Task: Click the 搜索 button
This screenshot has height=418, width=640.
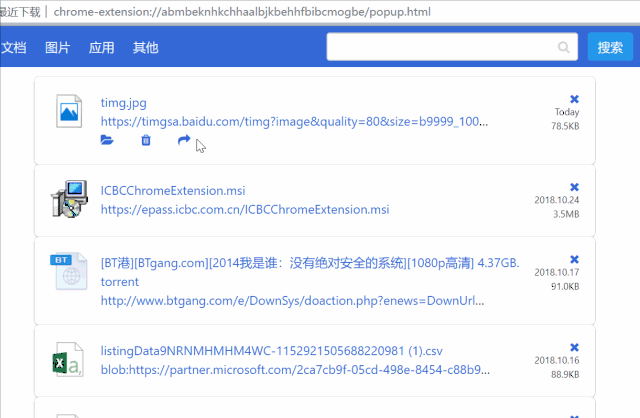Action: click(x=610, y=47)
